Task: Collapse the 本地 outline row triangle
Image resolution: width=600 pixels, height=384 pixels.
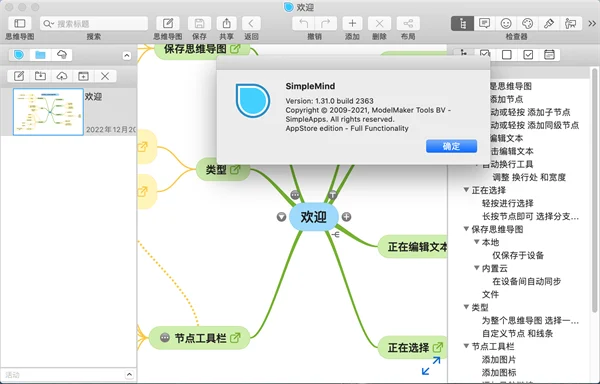Action: [x=476, y=242]
